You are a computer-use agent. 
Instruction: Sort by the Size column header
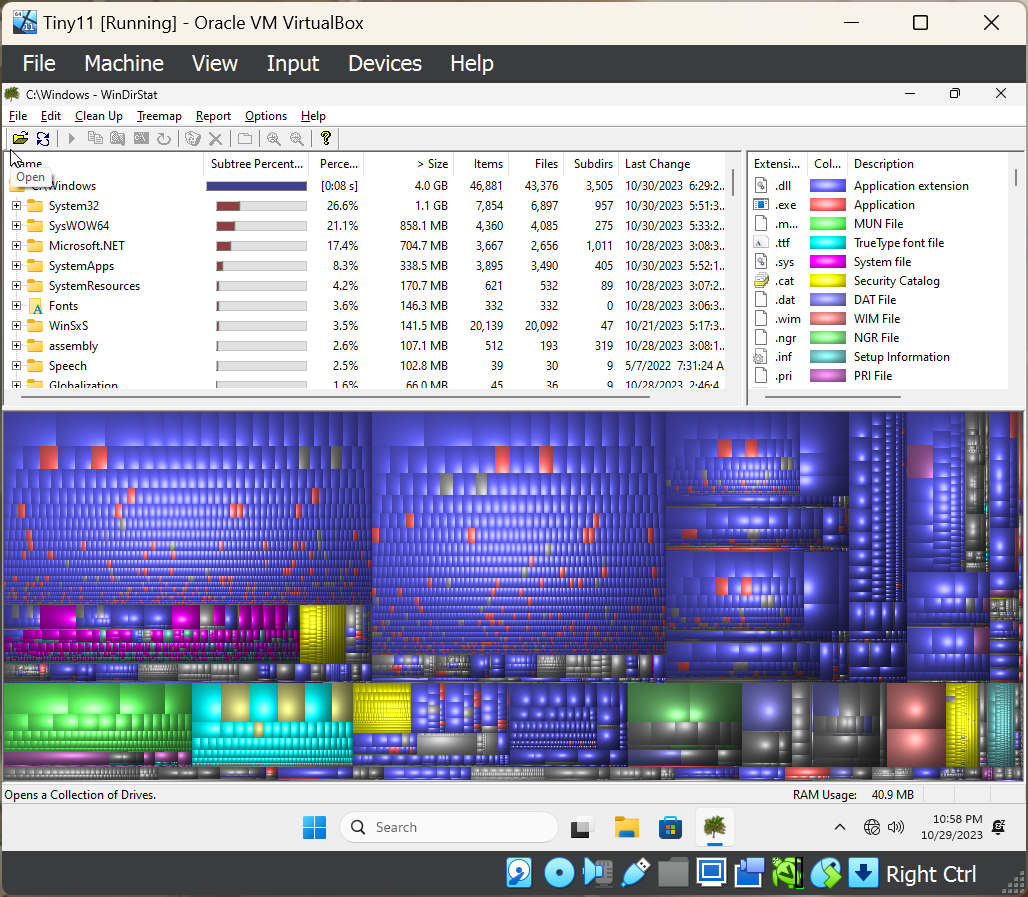coord(408,164)
